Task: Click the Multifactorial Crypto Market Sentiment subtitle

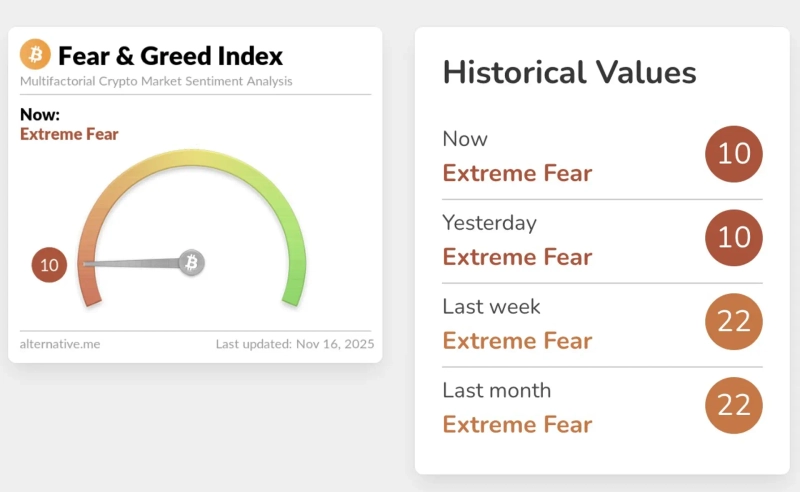Action: coord(156,81)
